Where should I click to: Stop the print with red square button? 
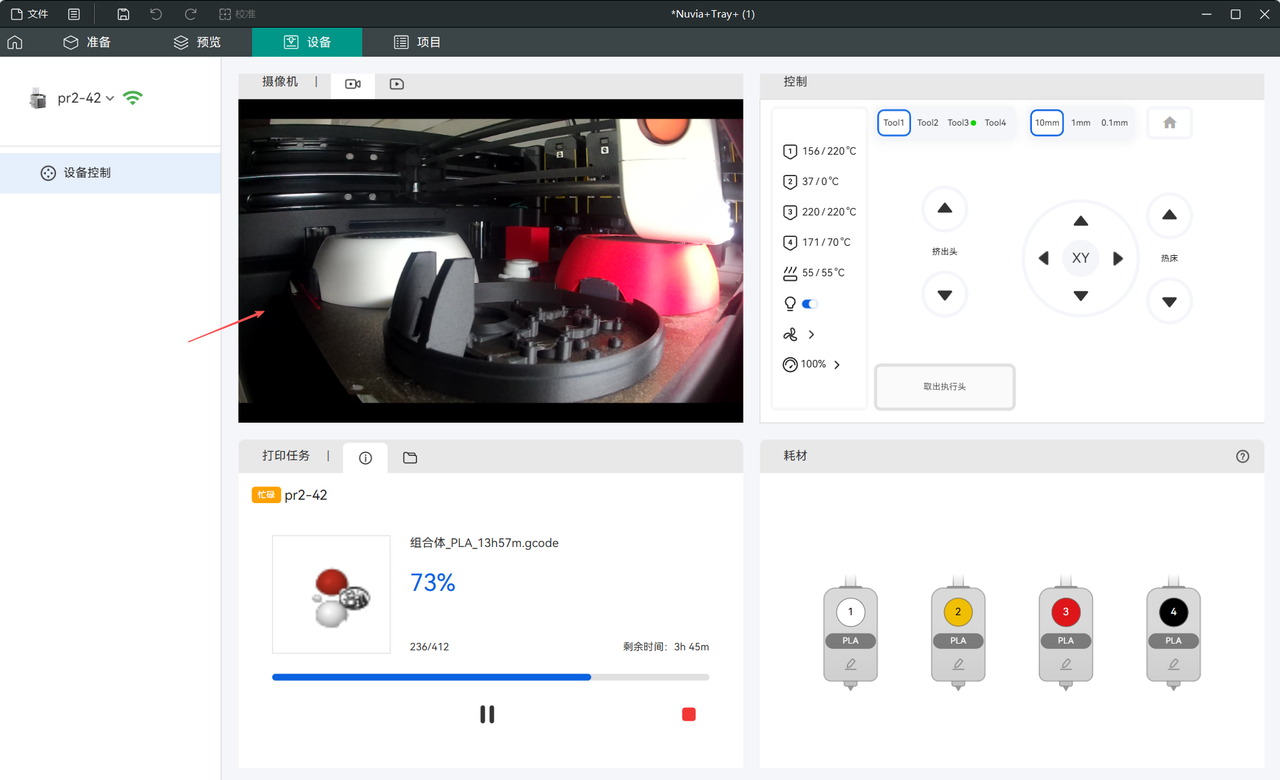(x=688, y=714)
